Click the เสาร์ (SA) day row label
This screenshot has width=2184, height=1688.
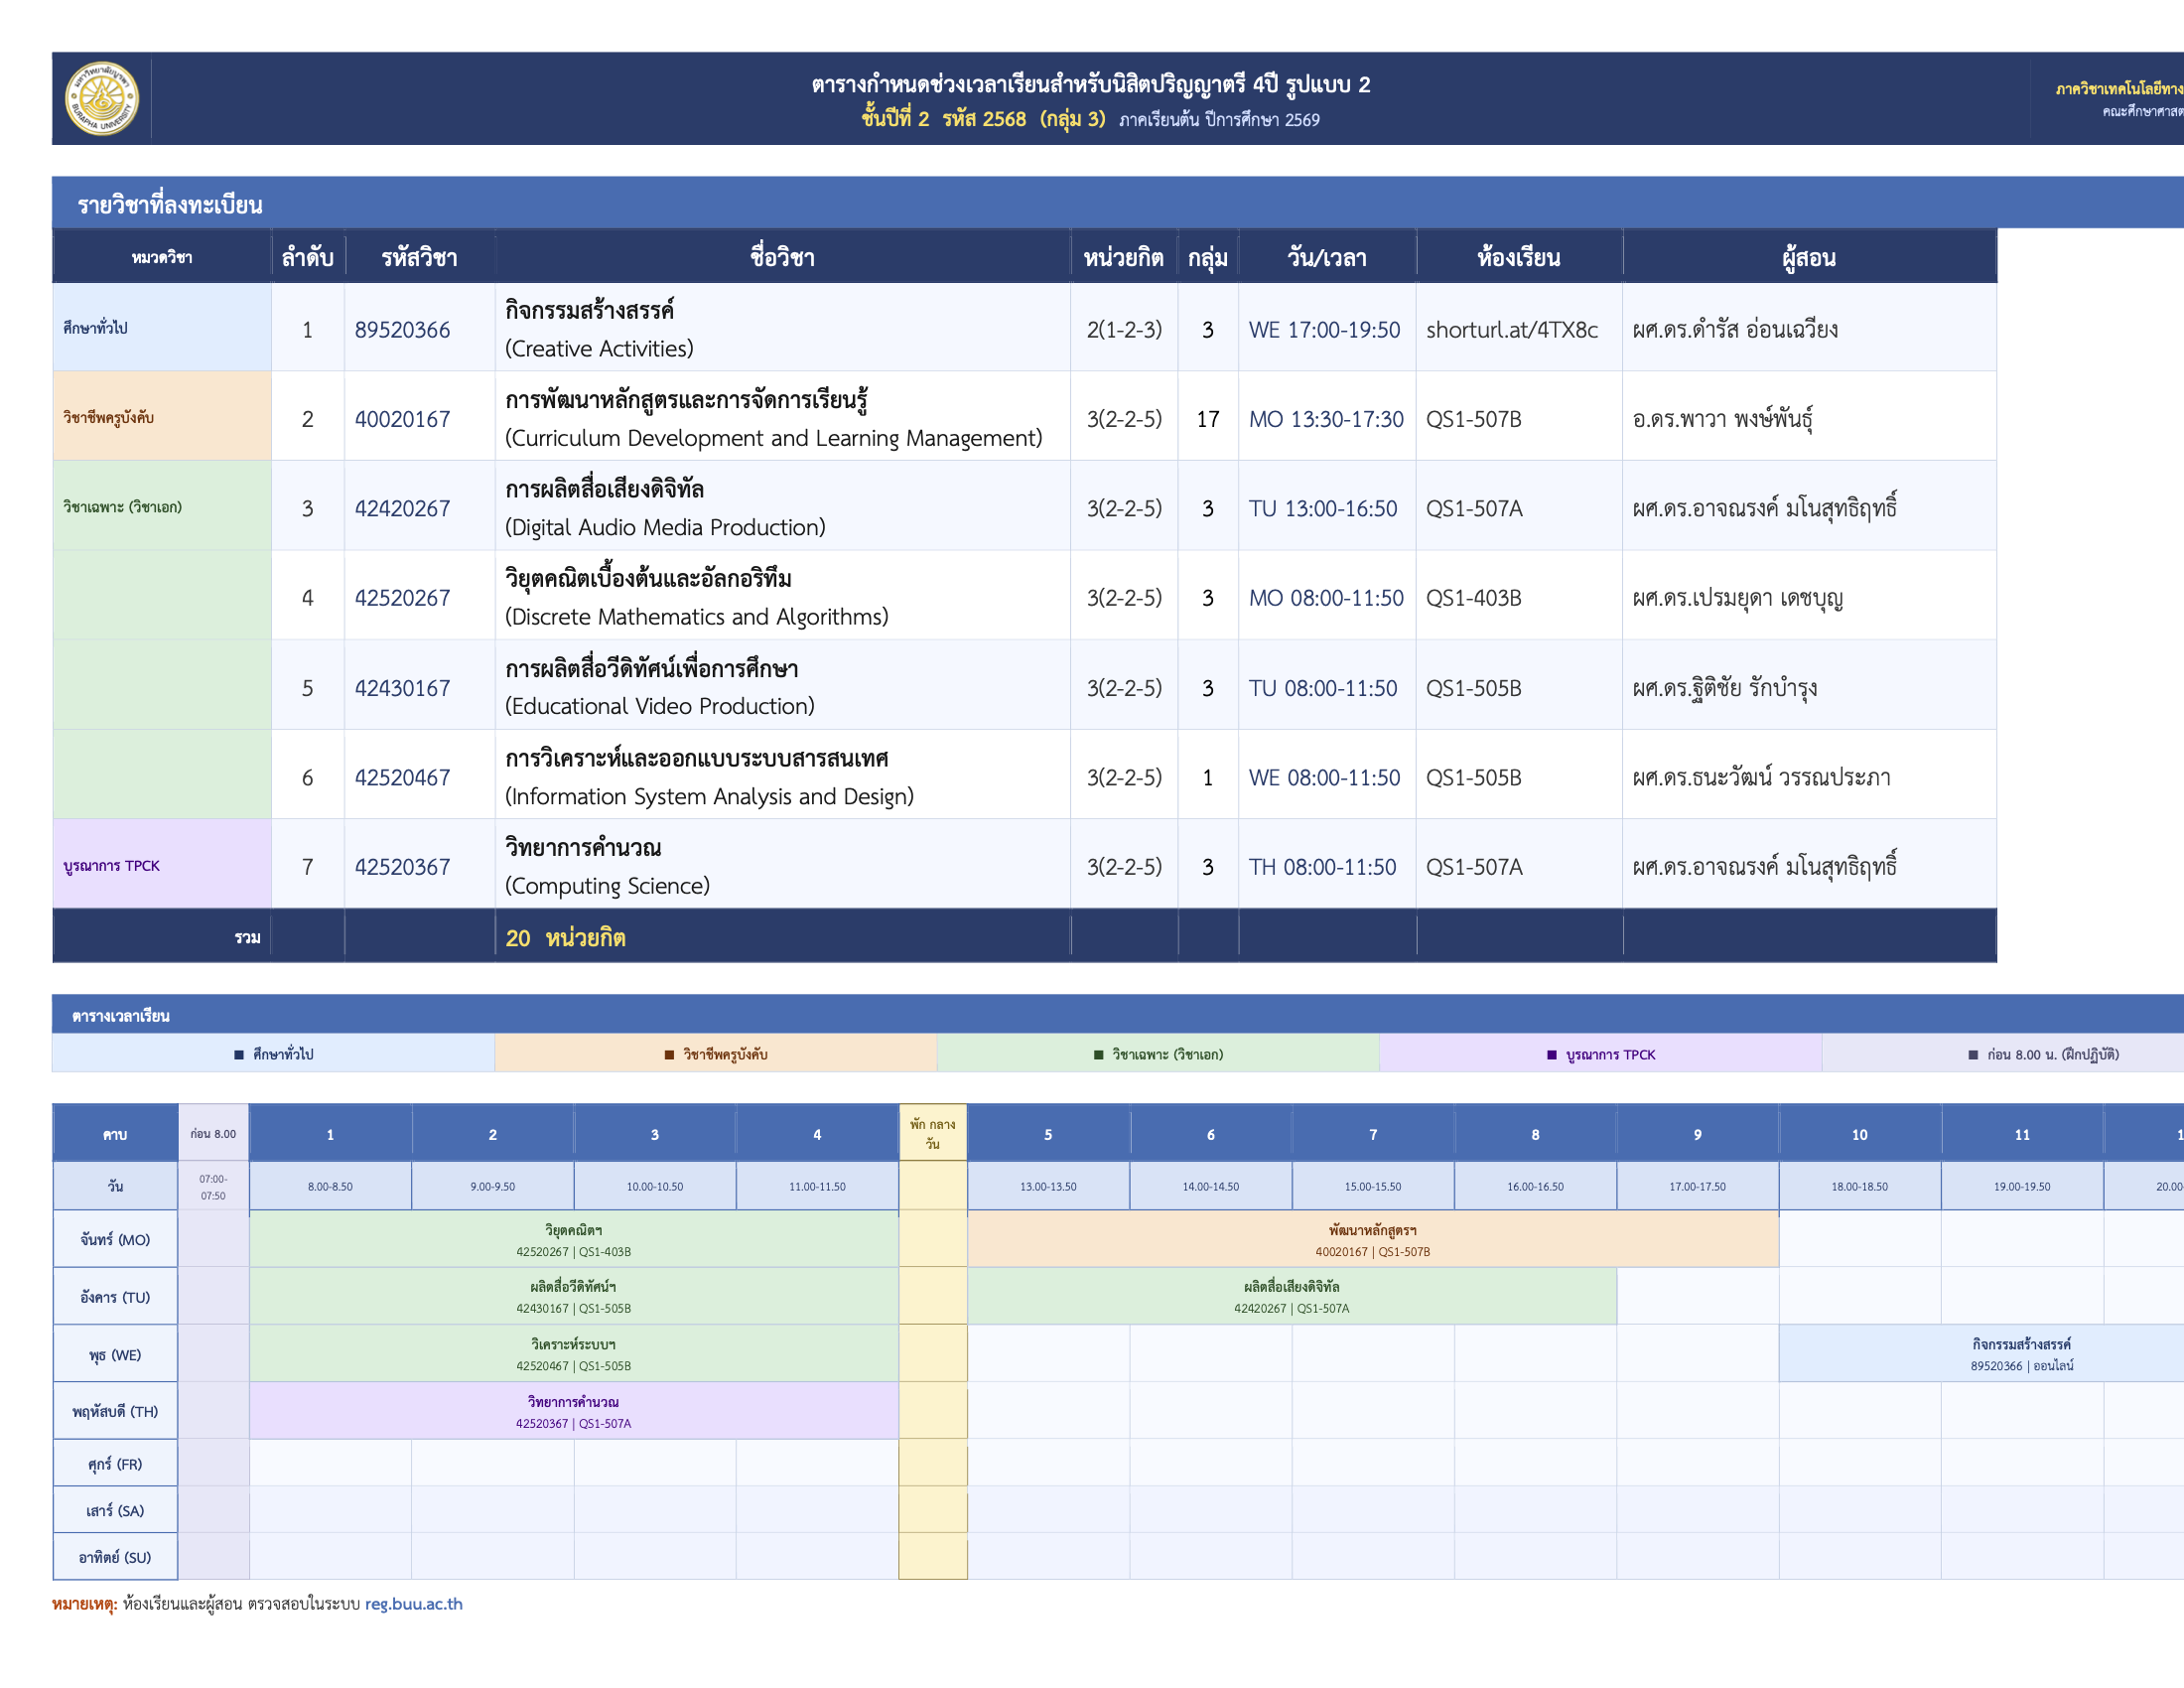point(115,1510)
